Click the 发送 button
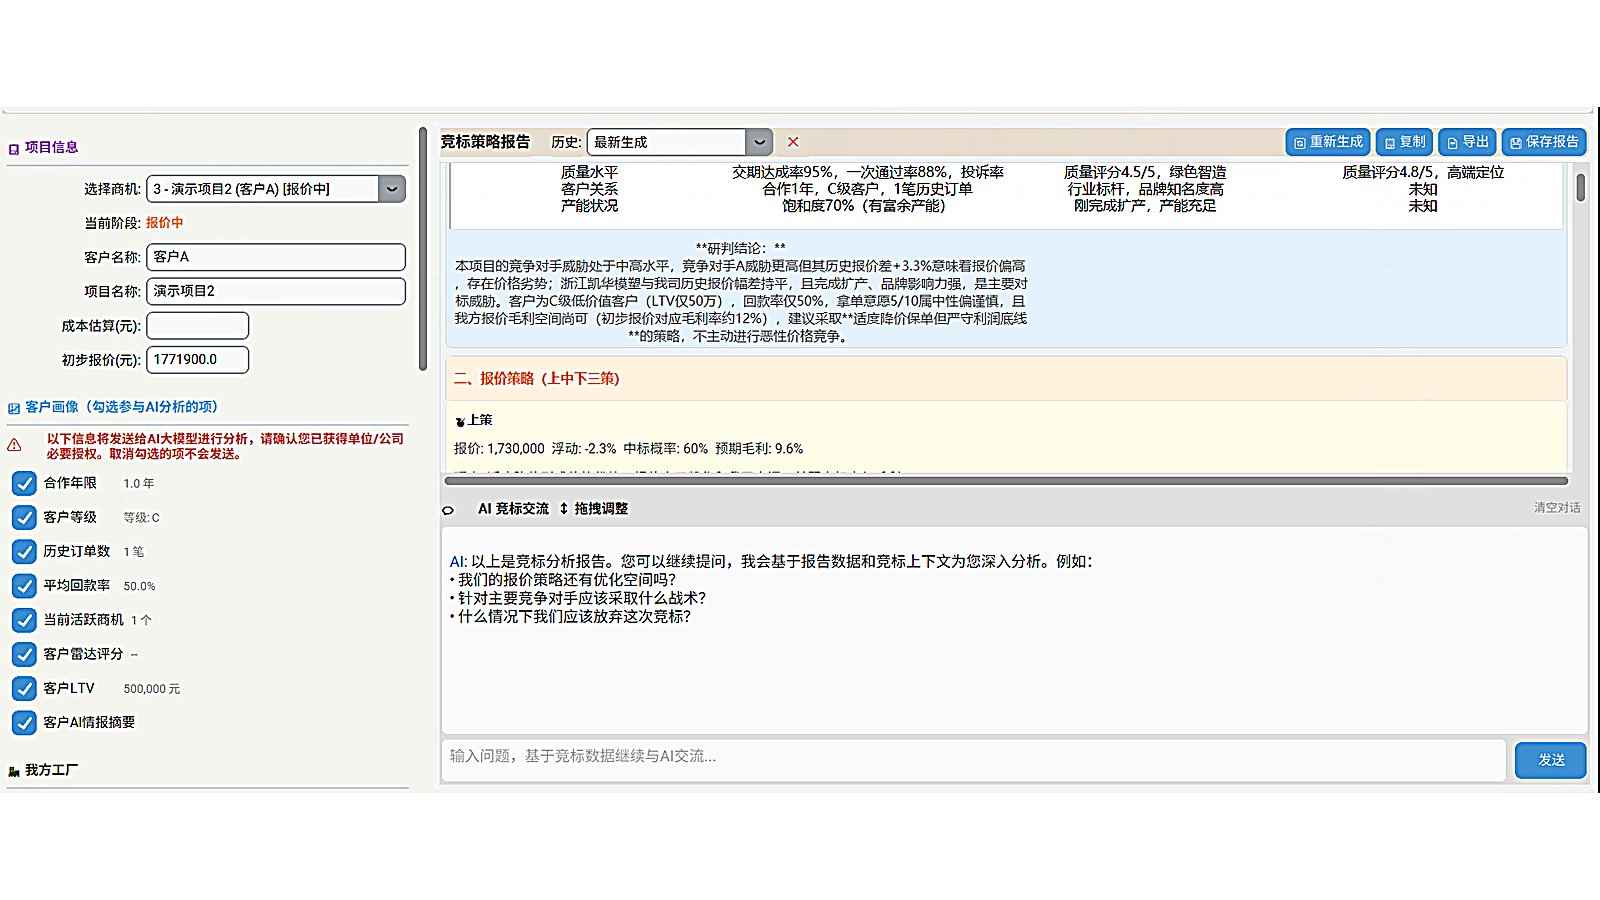The height and width of the screenshot is (900, 1600). click(x=1550, y=760)
